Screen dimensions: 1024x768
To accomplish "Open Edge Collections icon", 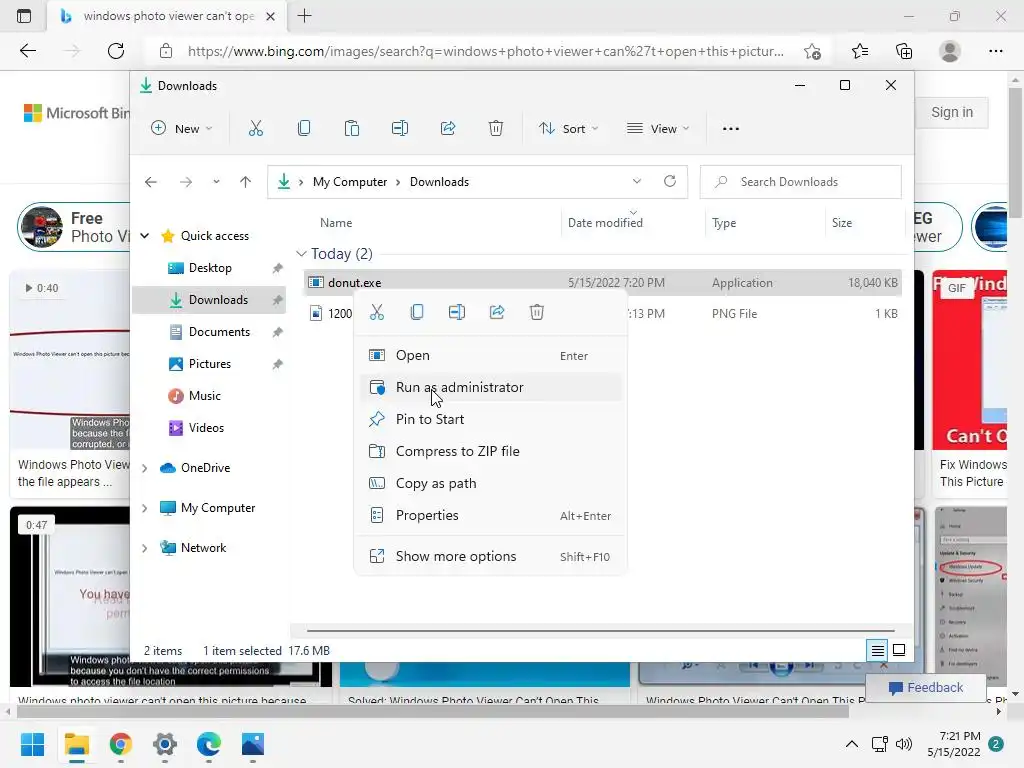I will tap(904, 52).
